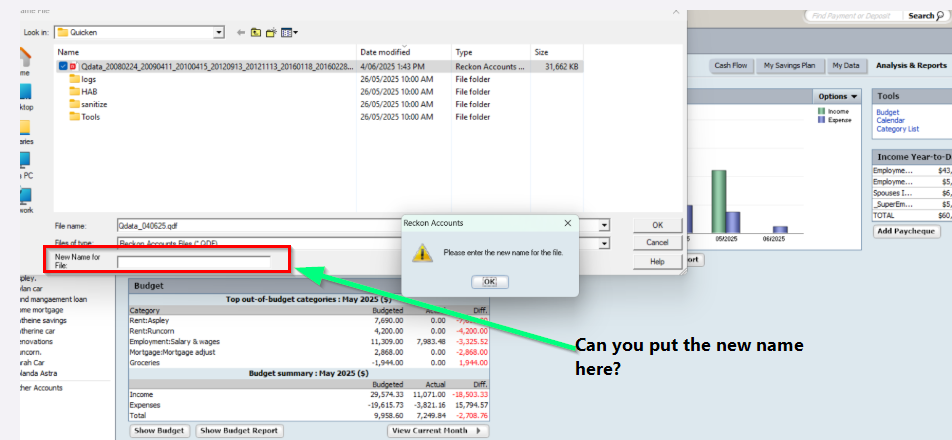This screenshot has height=440, width=952.
Task: Click the Help button in file dialog
Action: (x=658, y=262)
